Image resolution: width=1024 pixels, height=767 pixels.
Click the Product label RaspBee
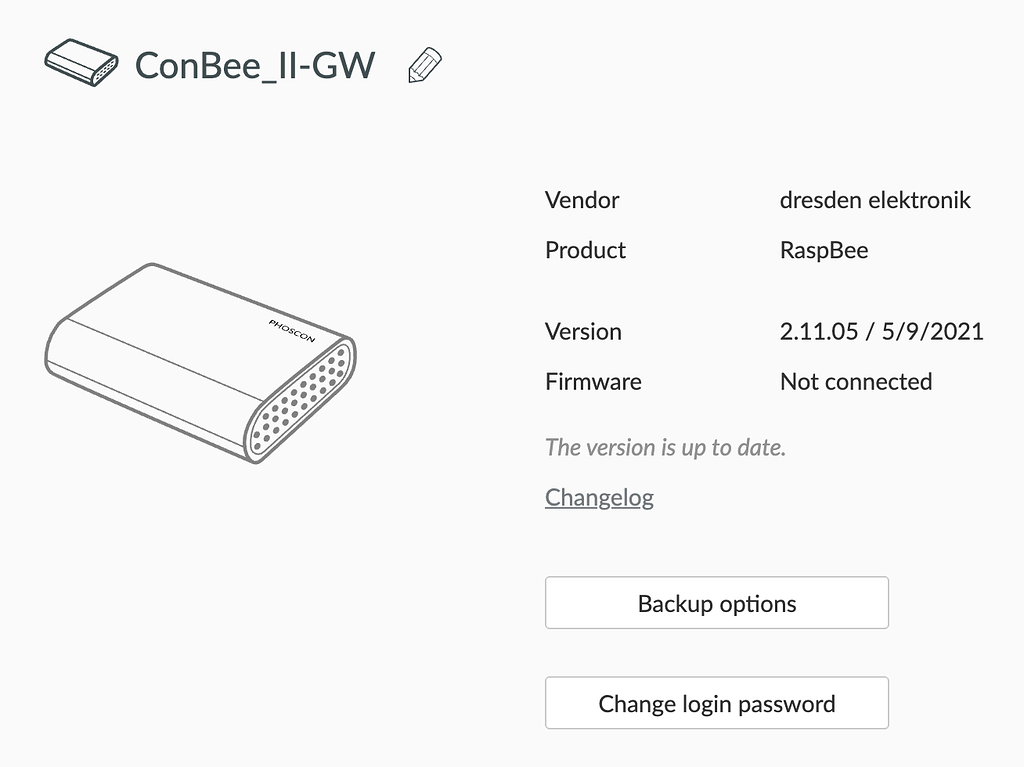click(x=823, y=250)
